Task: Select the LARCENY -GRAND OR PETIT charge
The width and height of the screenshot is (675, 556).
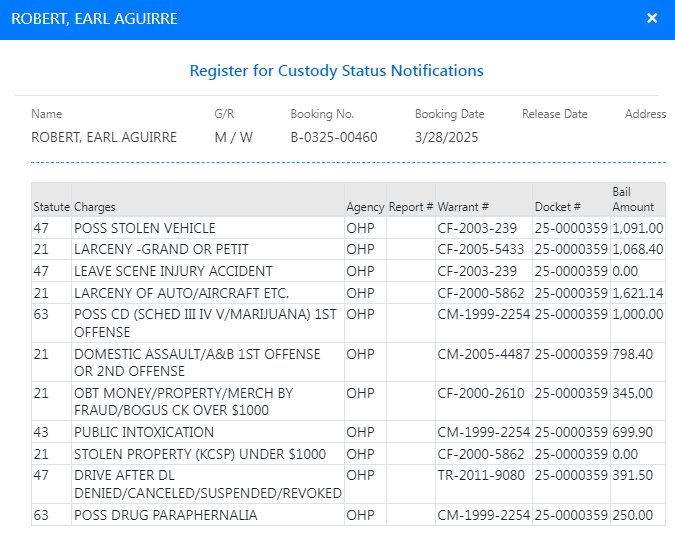Action: (161, 249)
